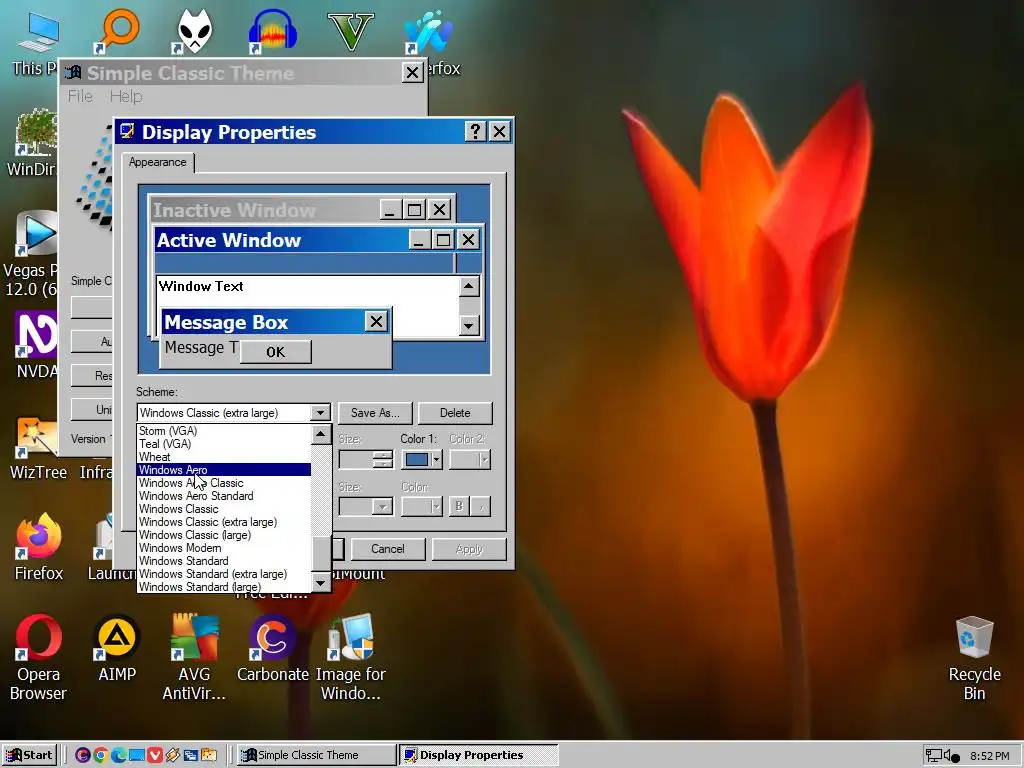Image resolution: width=1024 pixels, height=768 pixels.
Task: Click the window switcher quick launch icon
Action: (191, 756)
